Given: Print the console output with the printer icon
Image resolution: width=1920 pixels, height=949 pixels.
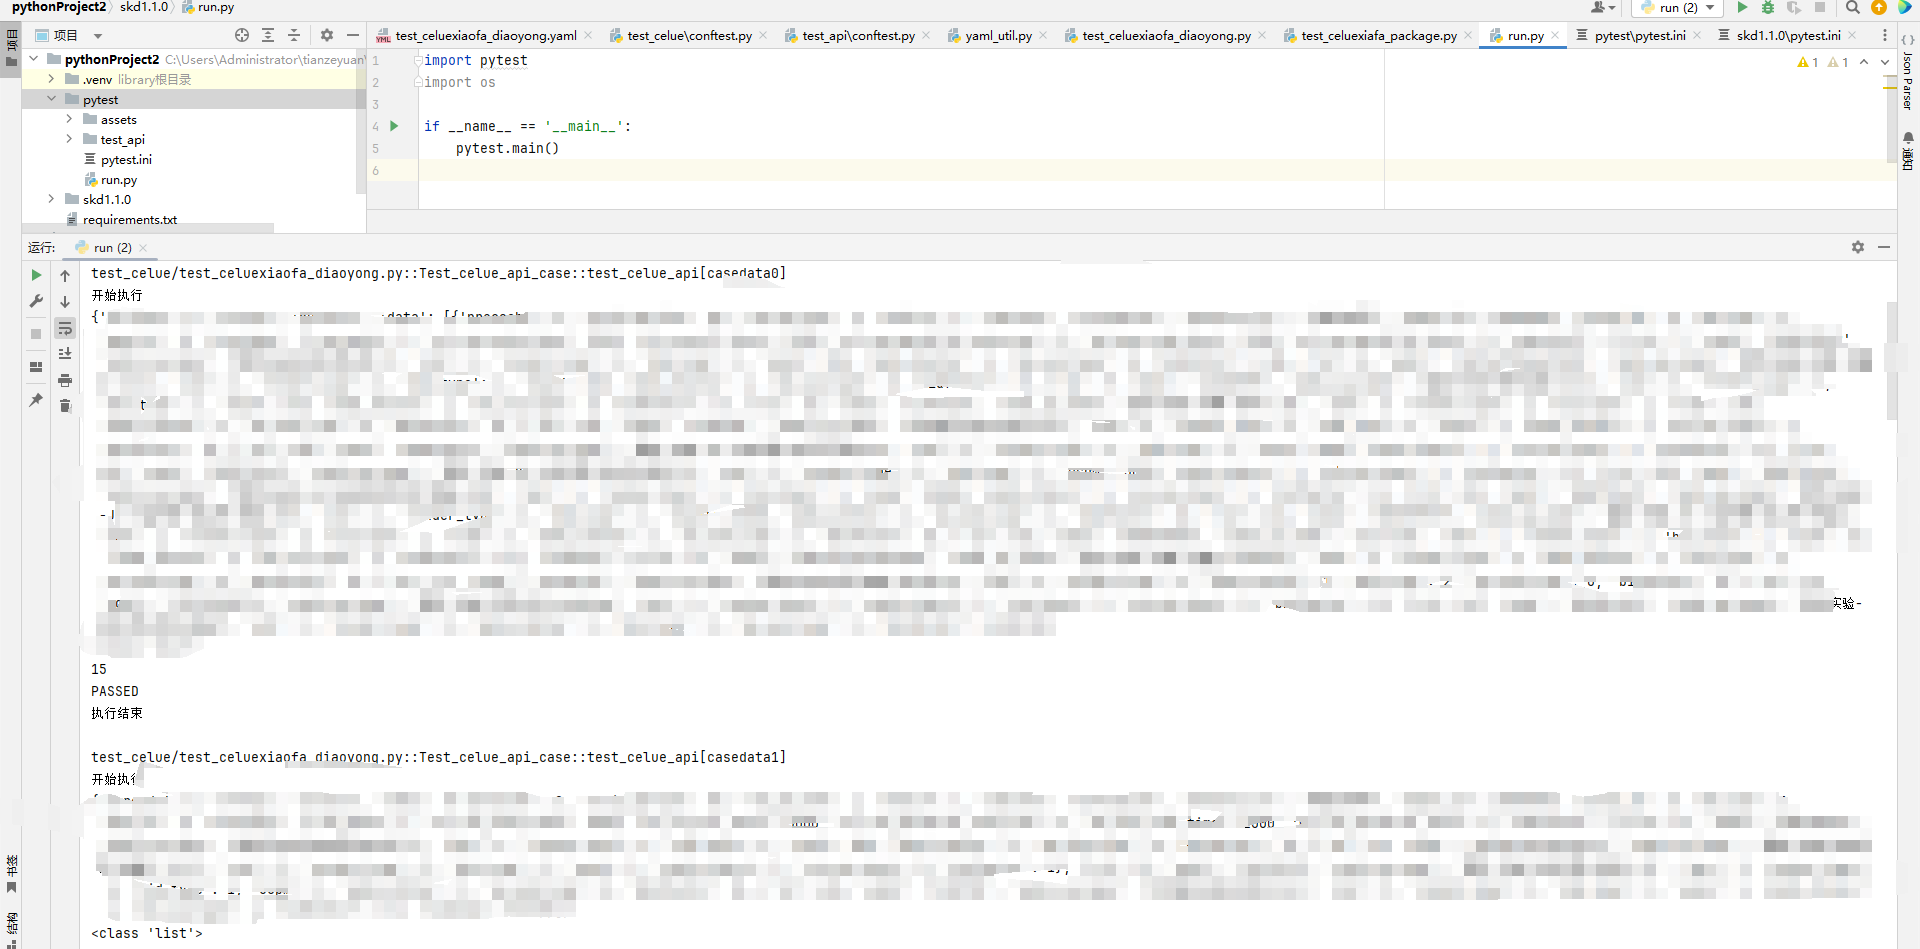Looking at the screenshot, I should pyautogui.click(x=65, y=380).
